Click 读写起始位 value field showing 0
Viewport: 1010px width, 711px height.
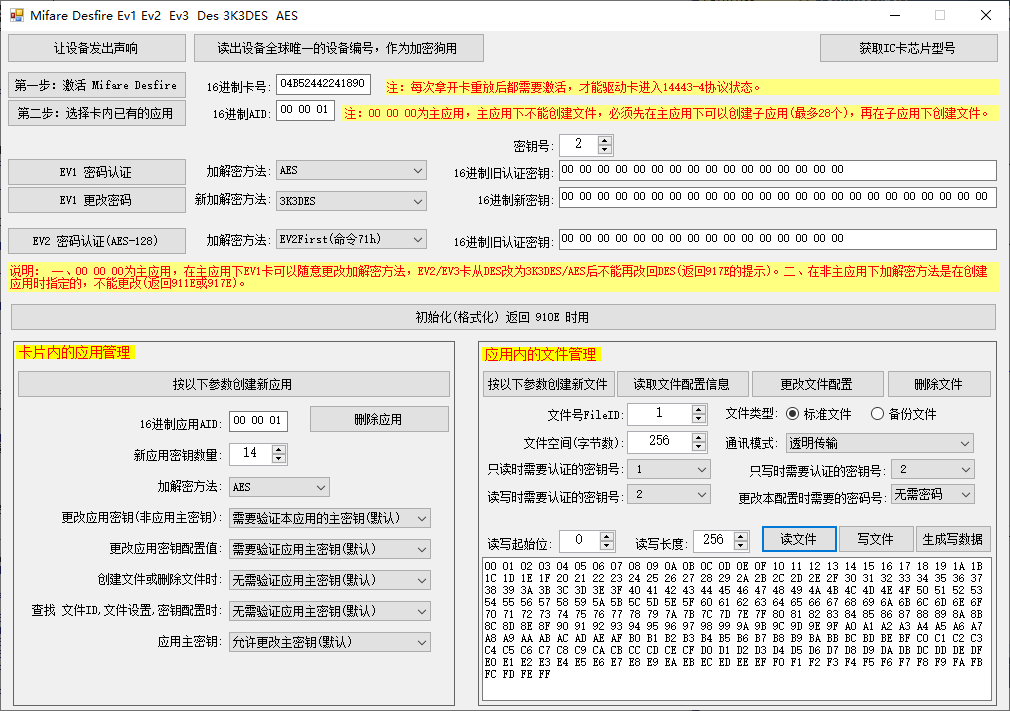point(580,540)
